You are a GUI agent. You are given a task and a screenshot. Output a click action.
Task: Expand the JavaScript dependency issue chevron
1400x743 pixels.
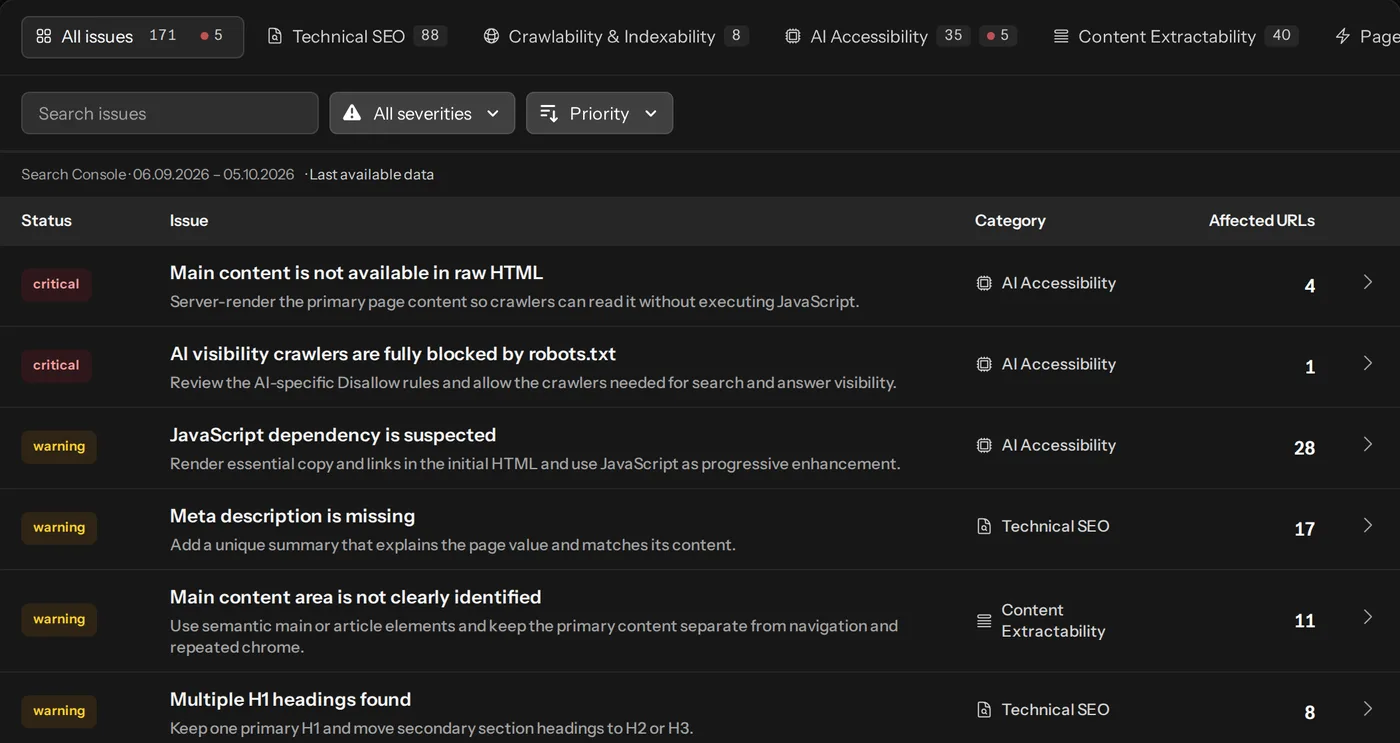click(1368, 444)
